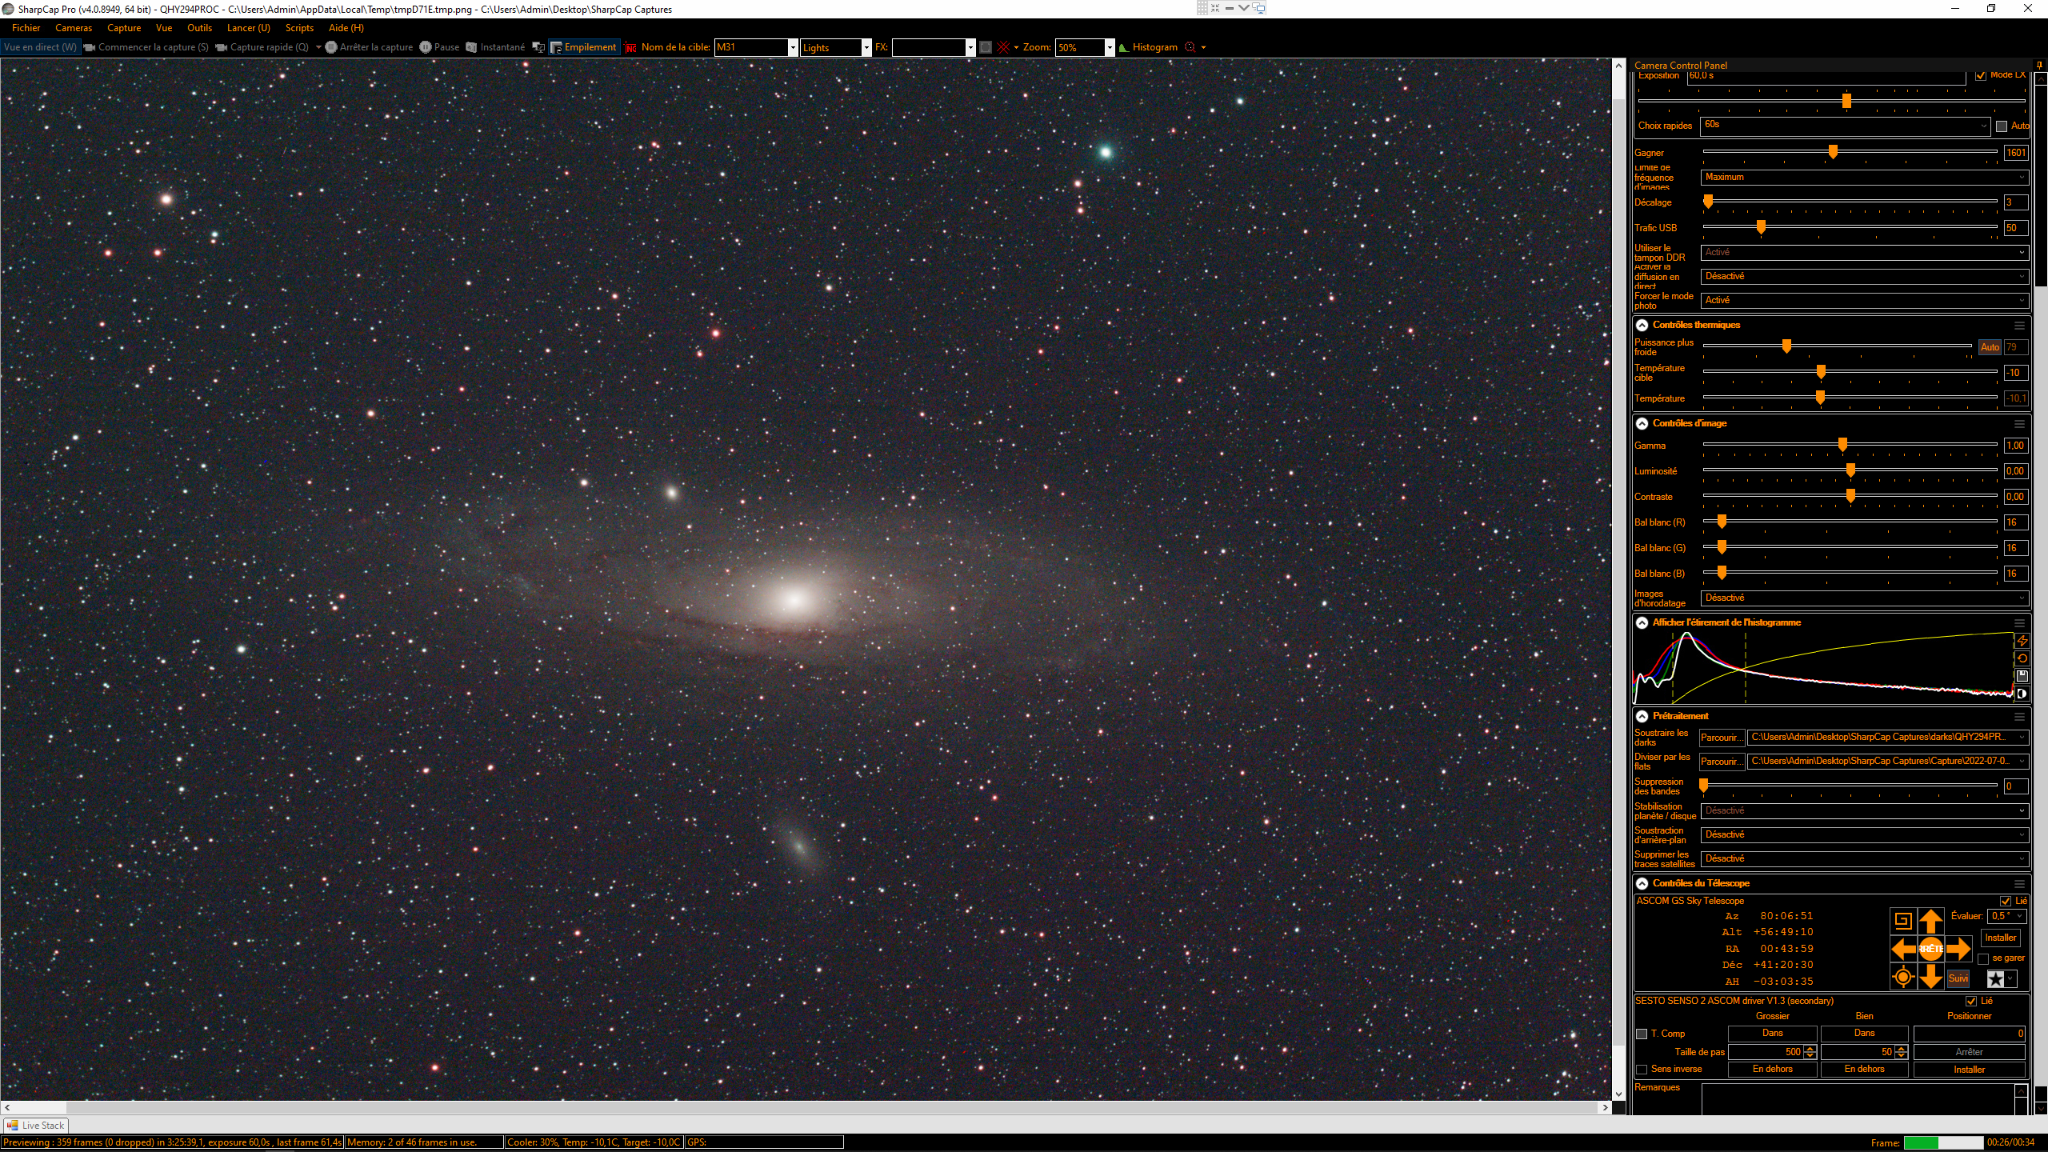
Task: Click the Instantané snapshot button
Action: coord(495,47)
